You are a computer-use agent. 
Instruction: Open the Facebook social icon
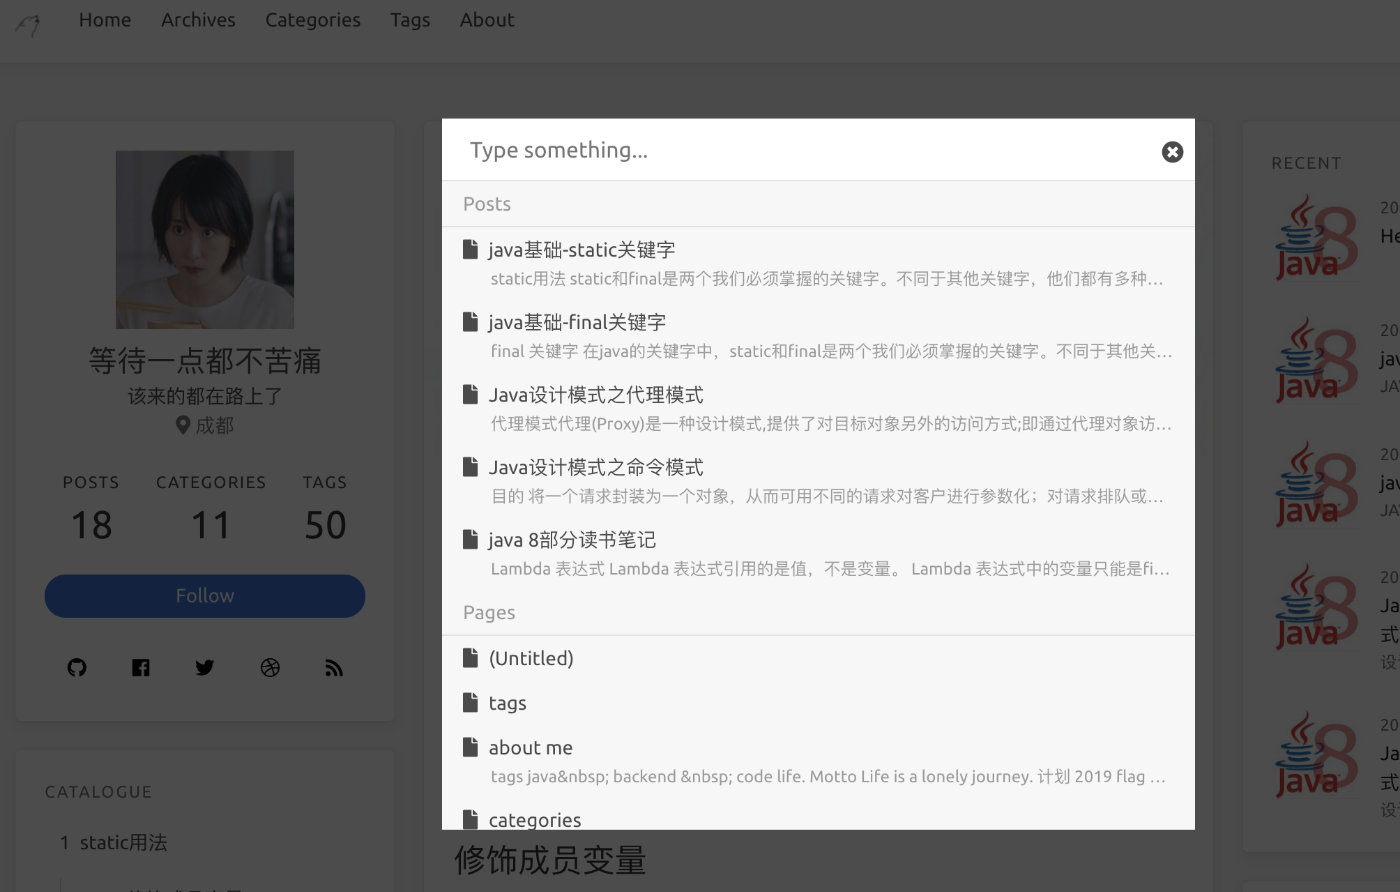141,667
